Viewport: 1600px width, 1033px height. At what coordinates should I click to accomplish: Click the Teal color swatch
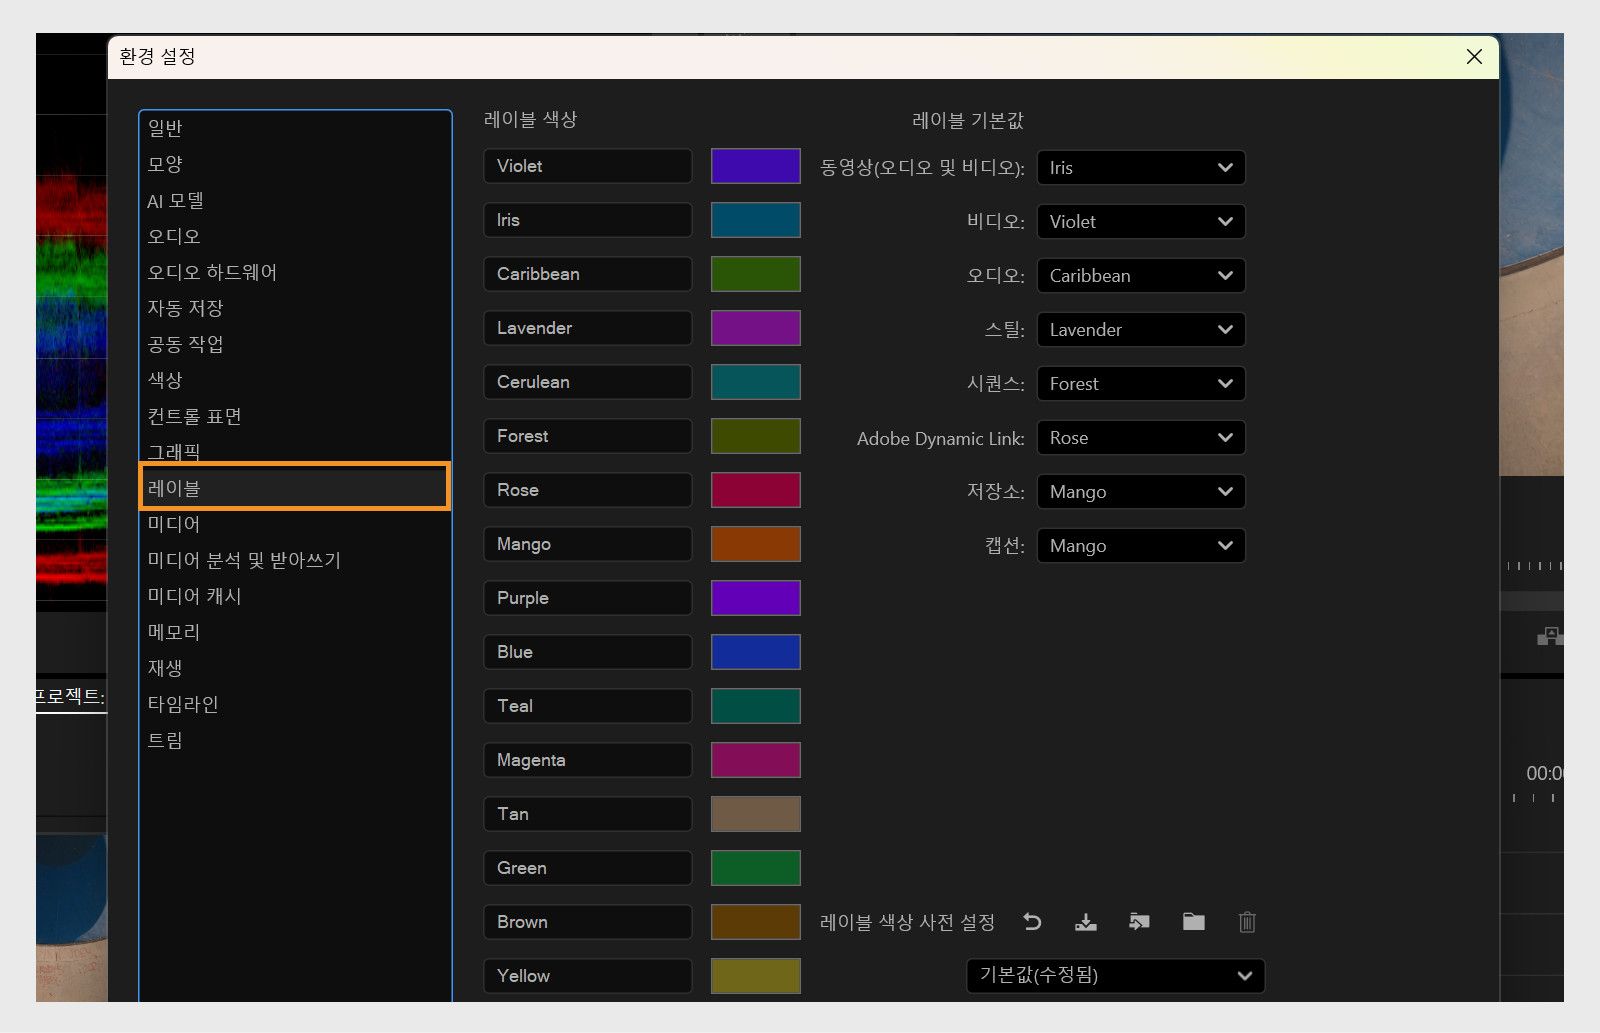tap(755, 705)
